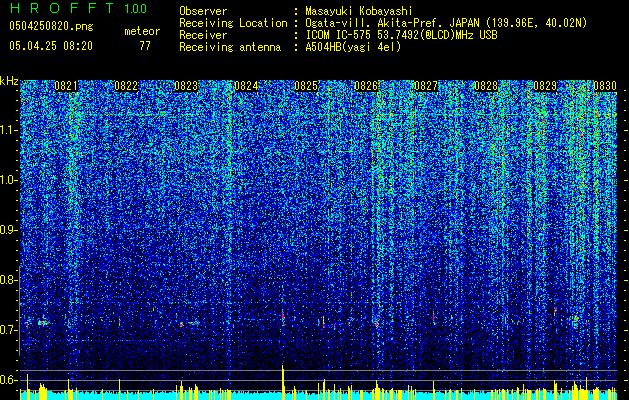Screen dimensions: 629x400
Task: Select the A504HB(yagi 4el) antenna text
Action: tap(353, 47)
